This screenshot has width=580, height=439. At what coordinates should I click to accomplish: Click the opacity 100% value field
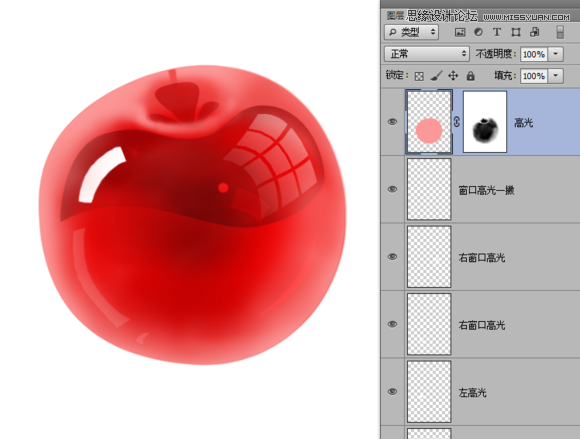tap(534, 54)
